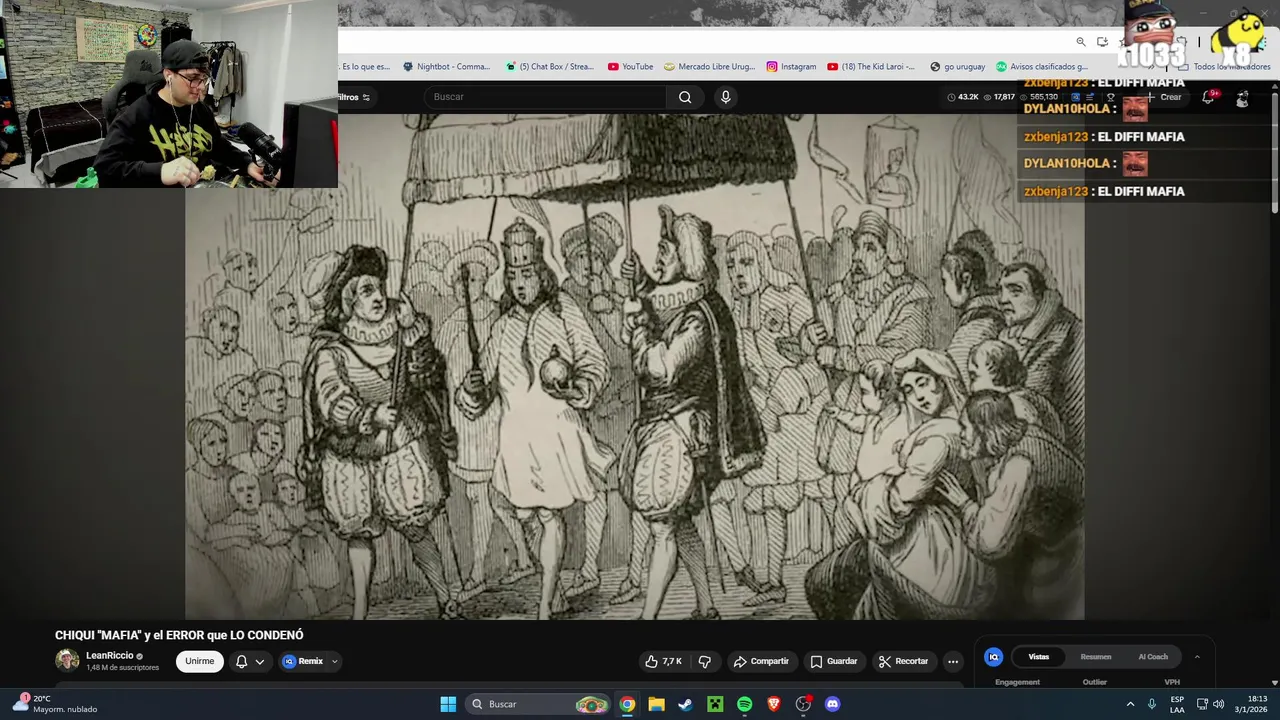This screenshot has width=1280, height=720.
Task: Click the Crear create button
Action: click(x=1164, y=97)
